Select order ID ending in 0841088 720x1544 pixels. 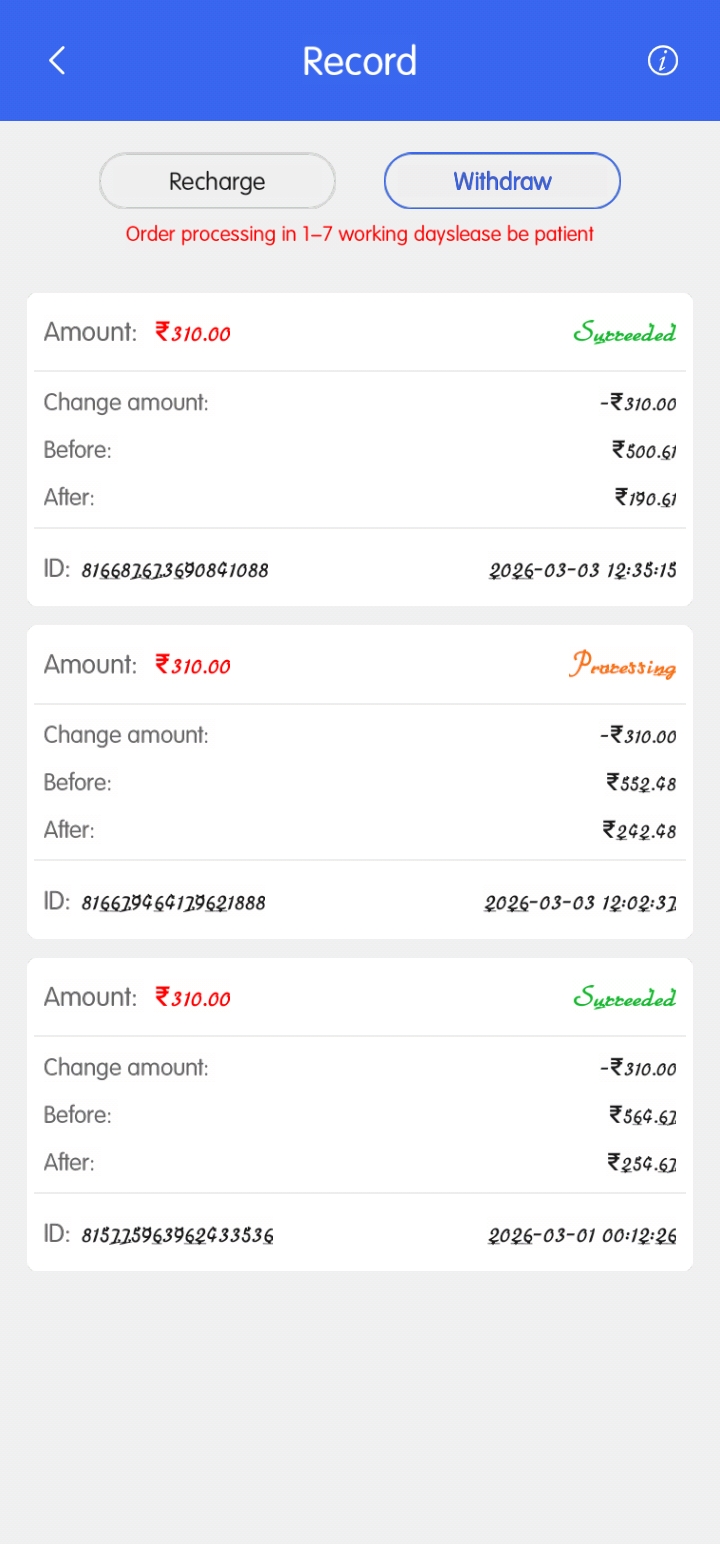175,571
